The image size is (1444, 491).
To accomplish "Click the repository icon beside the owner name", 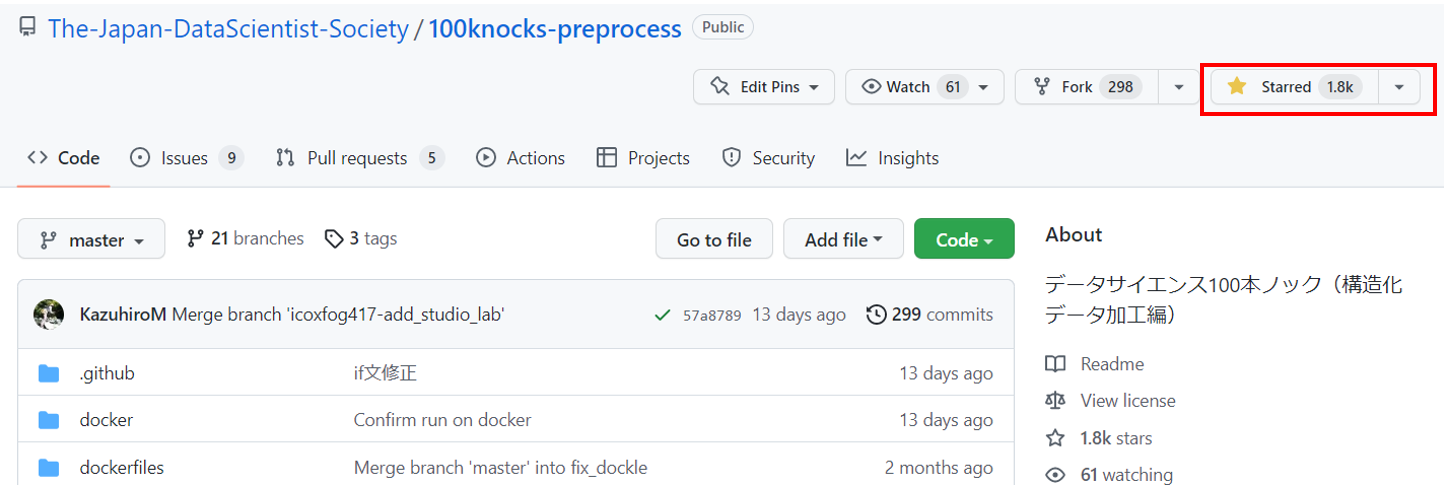I will click(27, 28).
